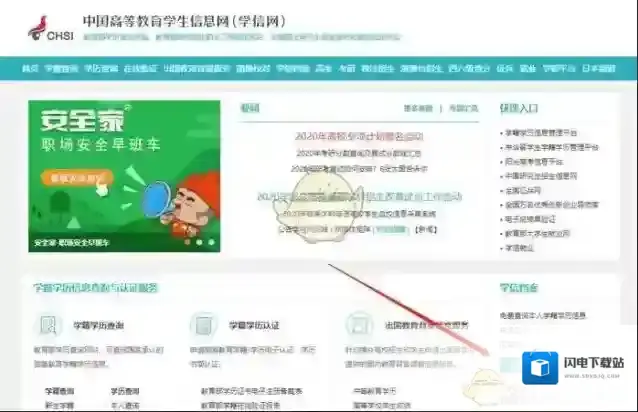
Task: Click the CHSI logo at top left
Action: [x=46, y=26]
